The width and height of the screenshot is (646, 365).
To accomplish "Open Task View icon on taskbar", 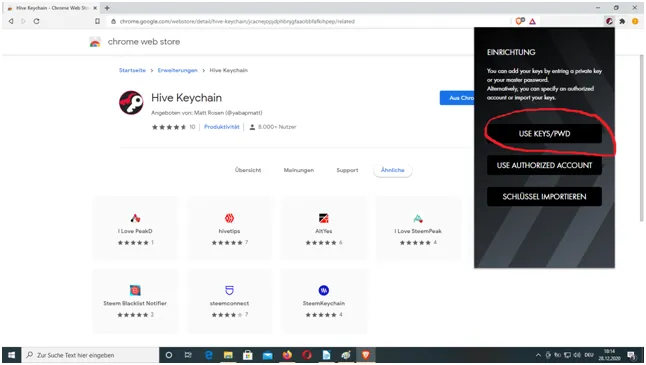I will click(188, 355).
